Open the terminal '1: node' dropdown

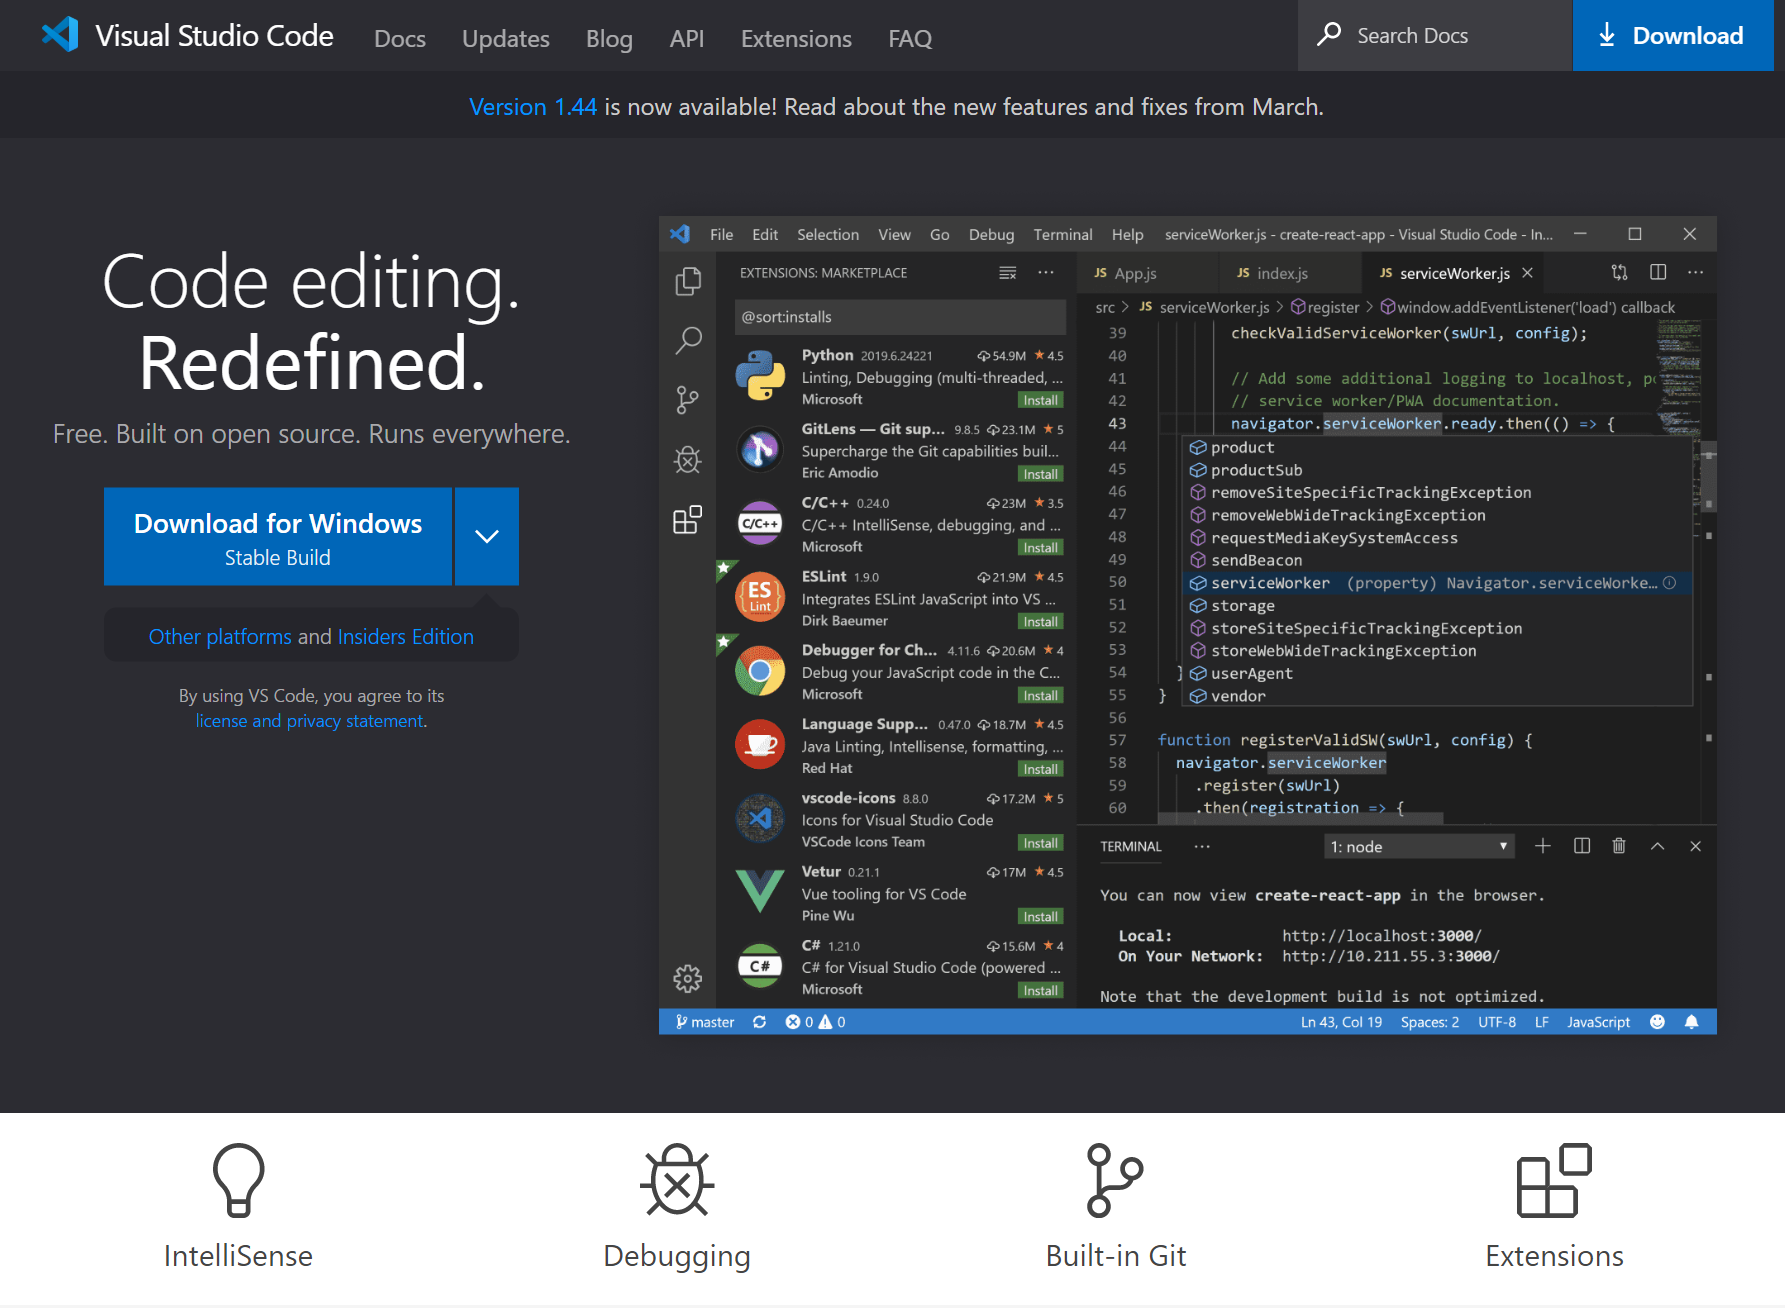[1418, 847]
